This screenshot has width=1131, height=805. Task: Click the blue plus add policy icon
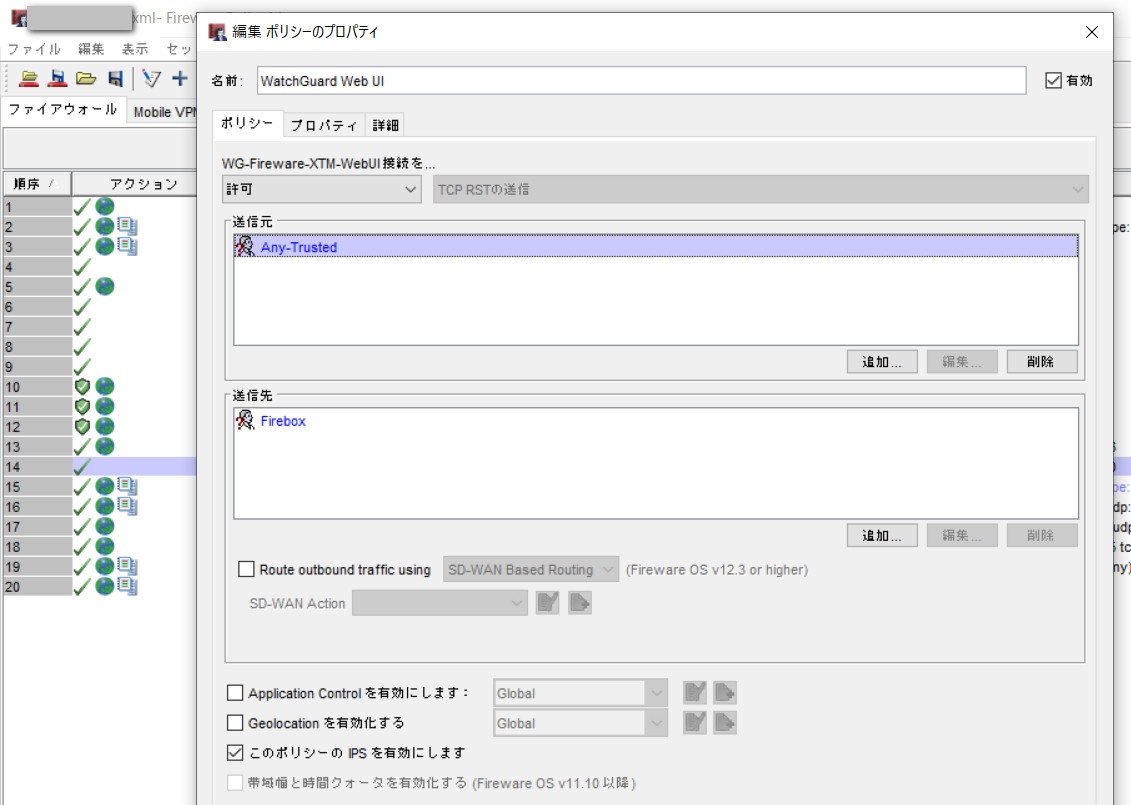pyautogui.click(x=180, y=79)
